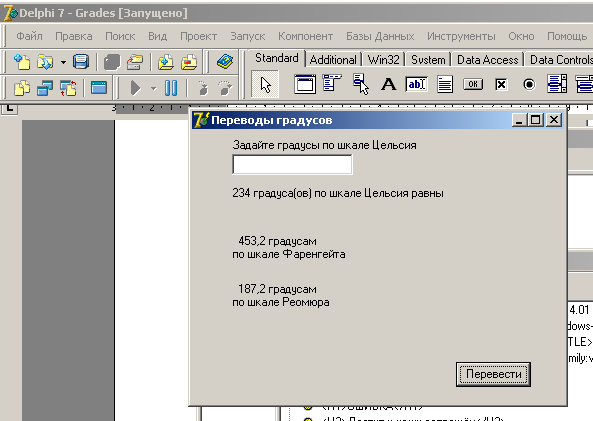Image resolution: width=593 pixels, height=421 pixels.
Task: Select the Label component icon
Action: tap(388, 84)
